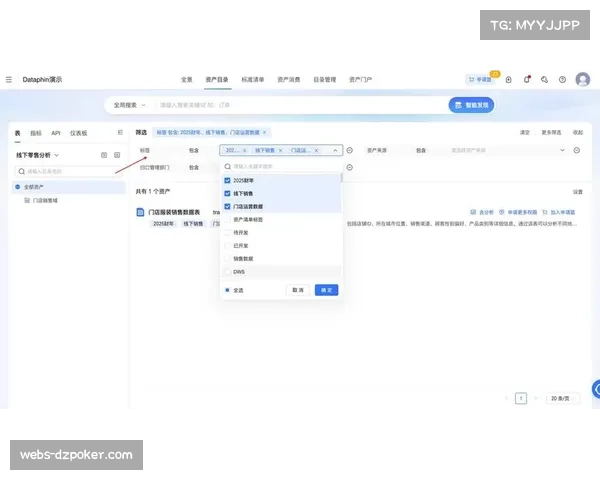Click 取消 in the tag dropdown
The height and width of the screenshot is (480, 600).
tap(298, 290)
